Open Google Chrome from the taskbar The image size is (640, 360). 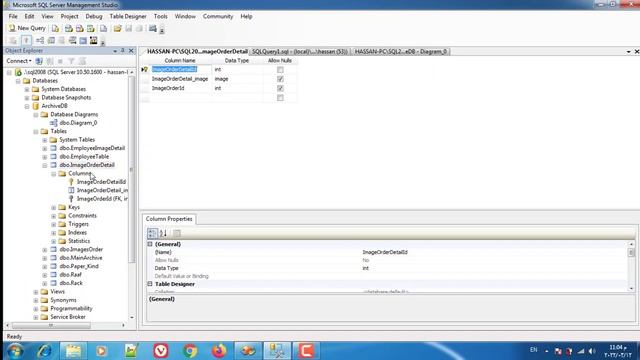pos(190,351)
